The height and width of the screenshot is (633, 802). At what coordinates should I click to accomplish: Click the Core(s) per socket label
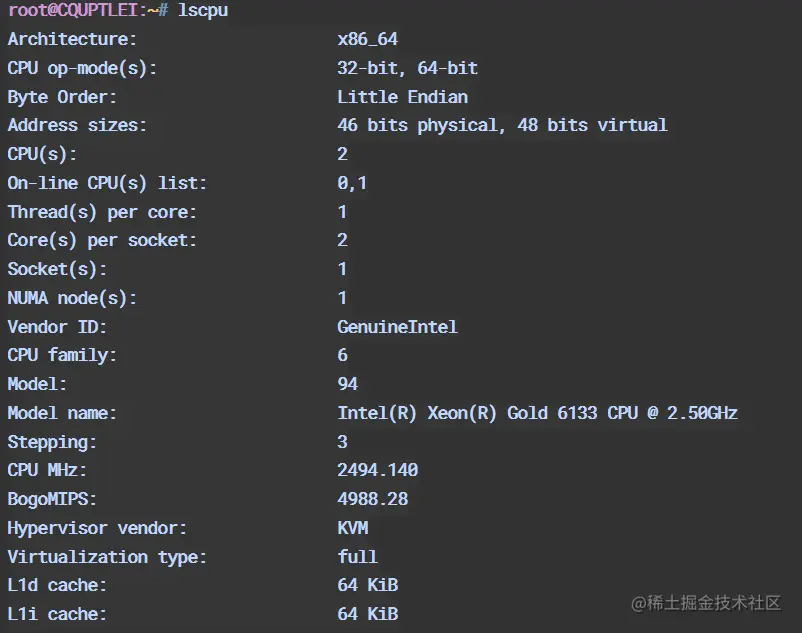[x=102, y=240]
